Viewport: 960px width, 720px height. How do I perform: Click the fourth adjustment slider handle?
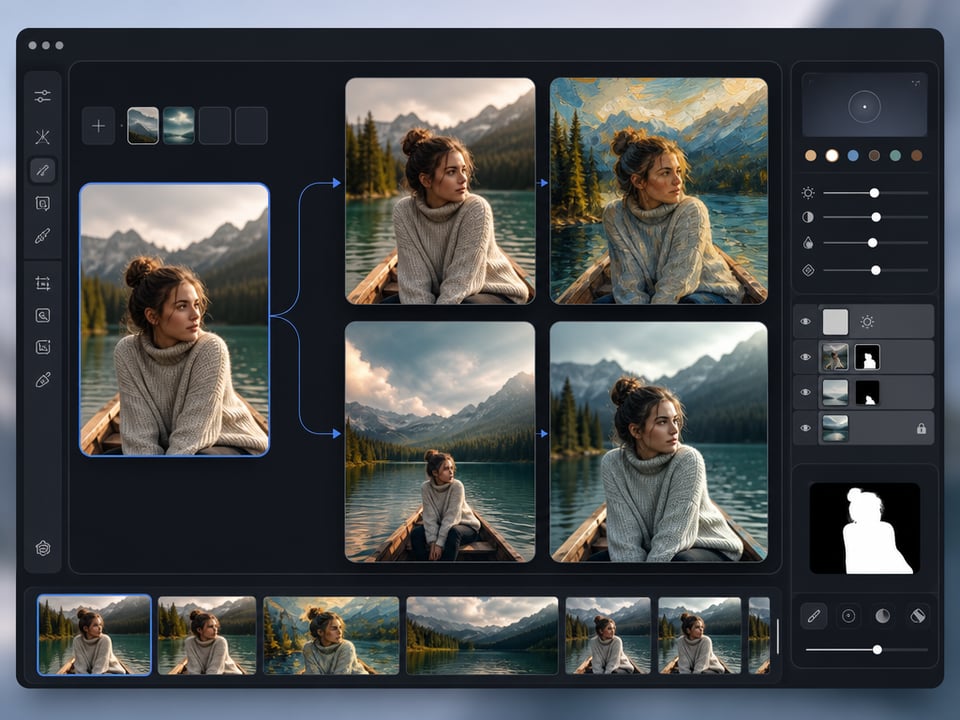click(876, 270)
